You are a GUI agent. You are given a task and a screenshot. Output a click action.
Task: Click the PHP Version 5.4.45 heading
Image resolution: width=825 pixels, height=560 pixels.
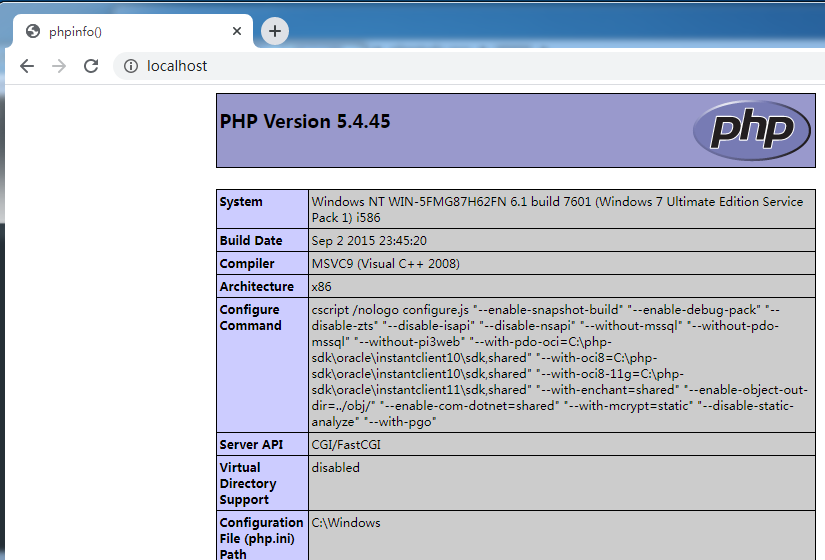305,122
